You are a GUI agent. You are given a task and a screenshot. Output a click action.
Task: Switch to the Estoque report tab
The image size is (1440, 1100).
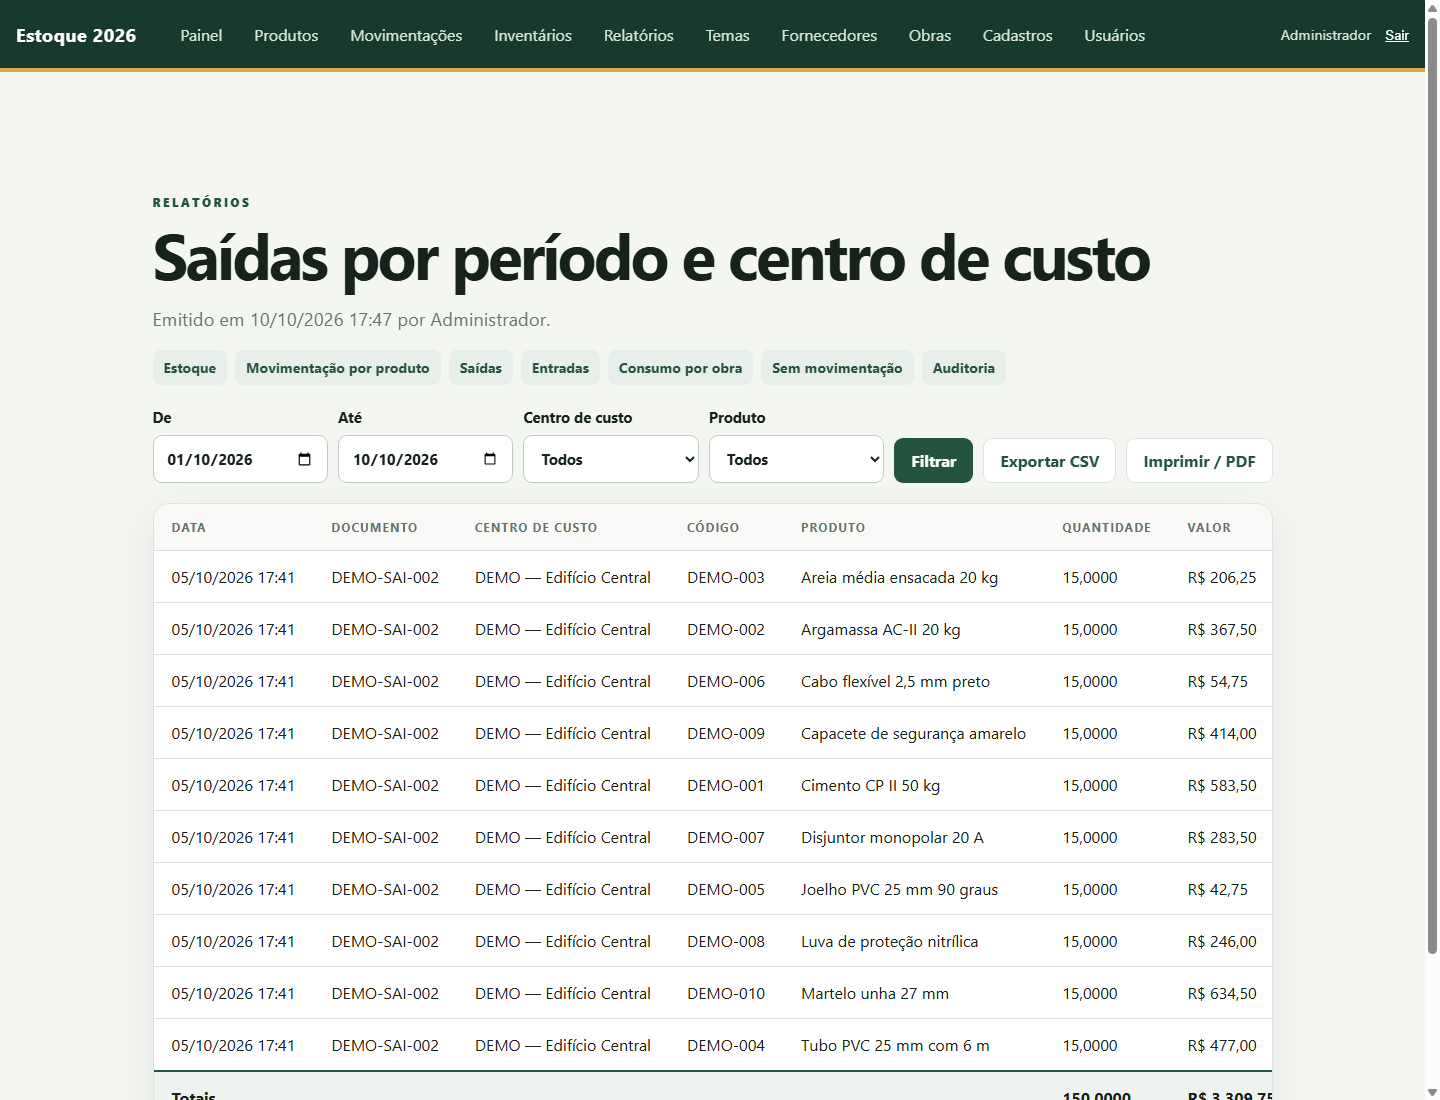coord(190,368)
